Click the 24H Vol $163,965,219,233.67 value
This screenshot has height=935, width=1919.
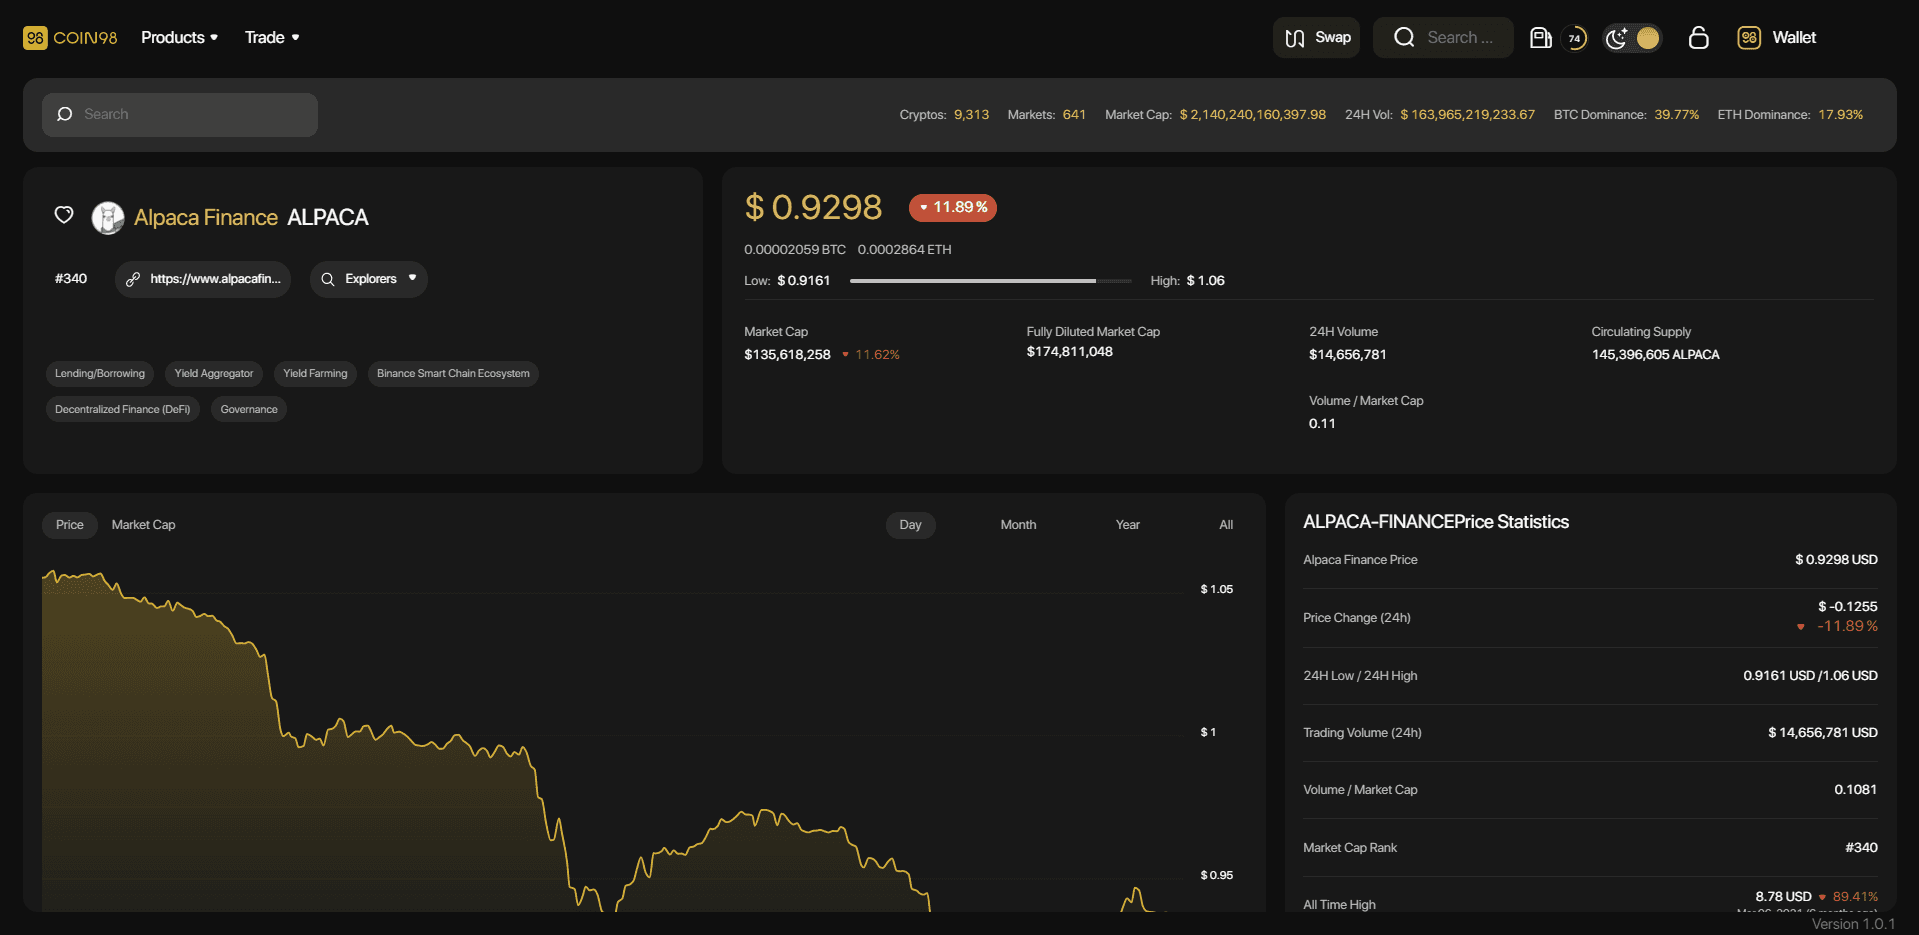click(x=1467, y=115)
